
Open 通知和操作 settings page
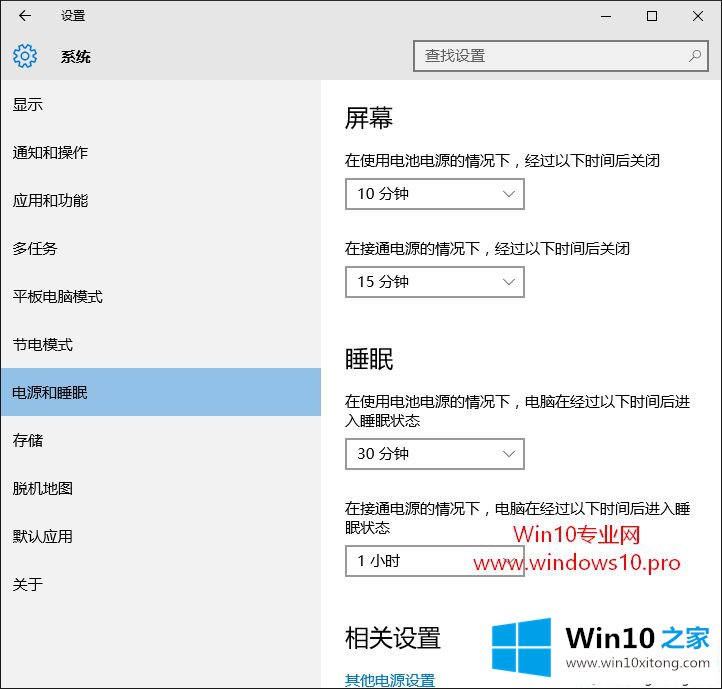click(x=50, y=153)
